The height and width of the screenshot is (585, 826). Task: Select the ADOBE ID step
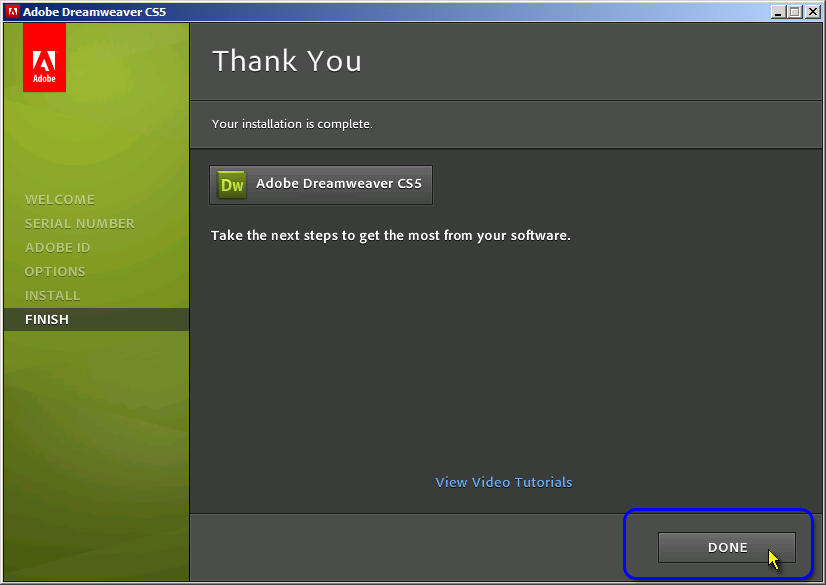click(57, 247)
